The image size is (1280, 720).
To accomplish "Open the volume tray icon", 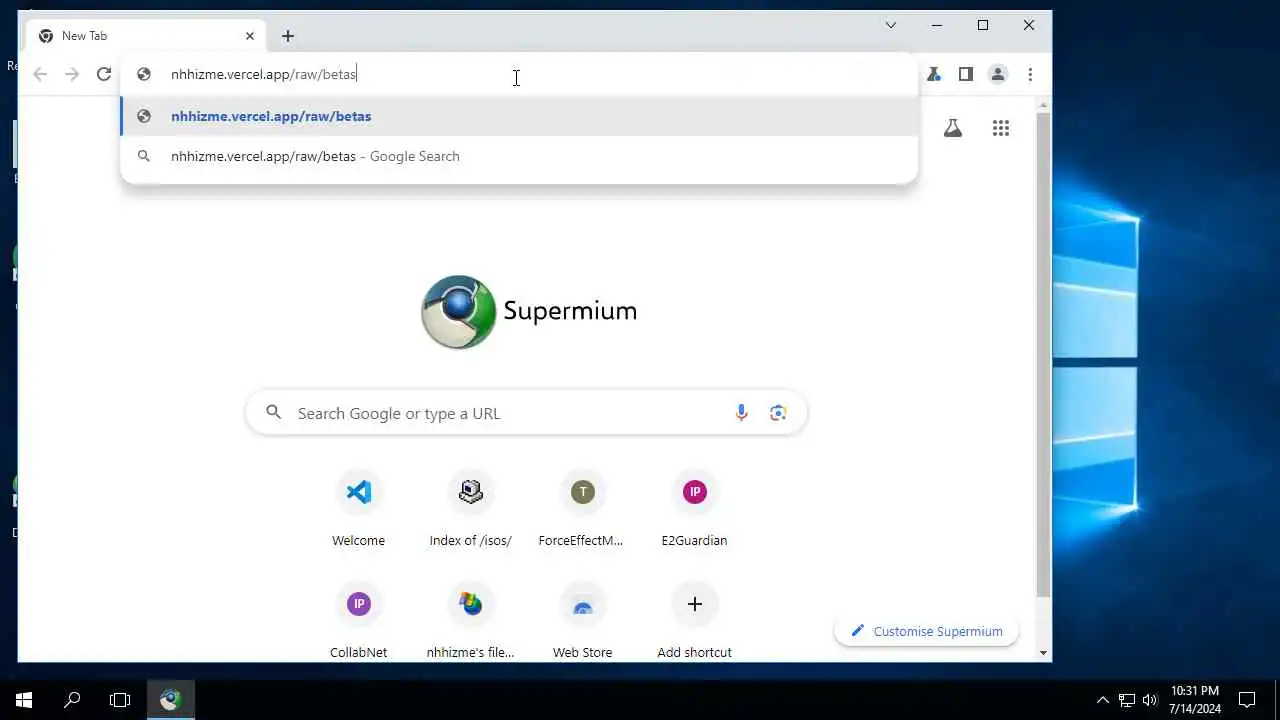I will (x=1150, y=700).
